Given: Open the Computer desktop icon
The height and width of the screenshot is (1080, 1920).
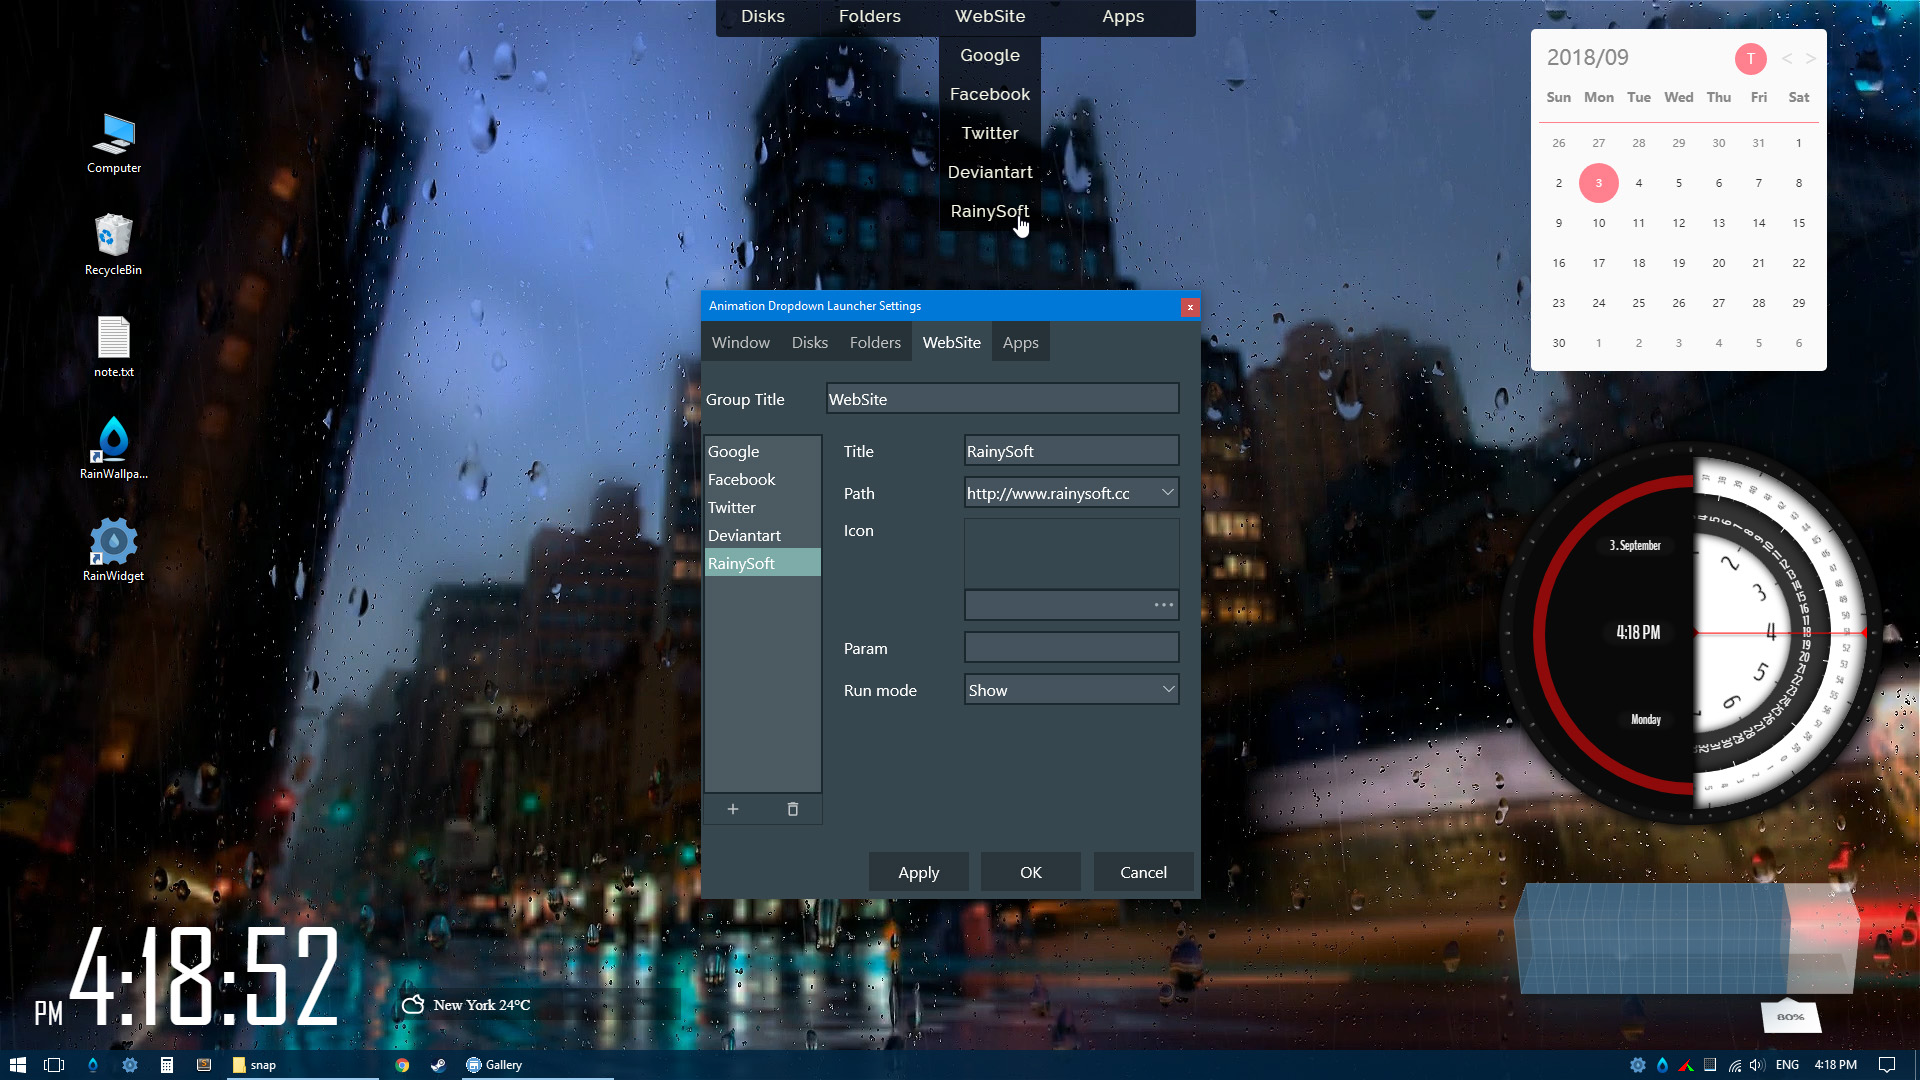Looking at the screenshot, I should (113, 140).
